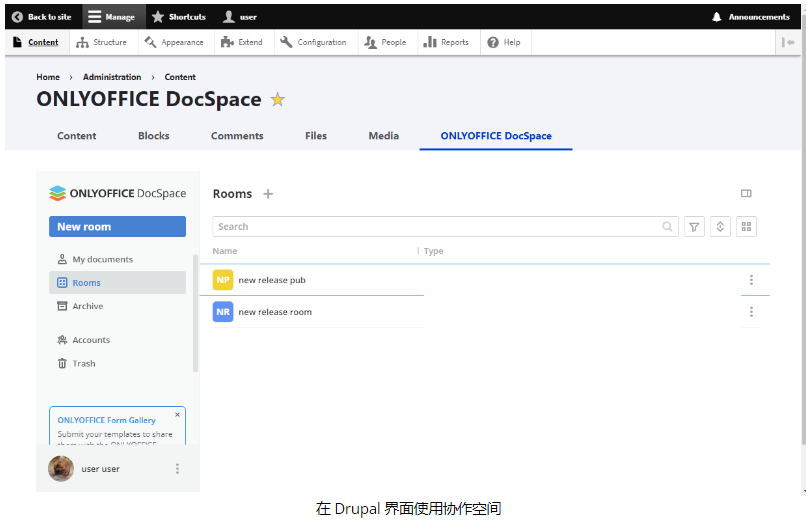Sort by the Name column header

click(x=225, y=251)
